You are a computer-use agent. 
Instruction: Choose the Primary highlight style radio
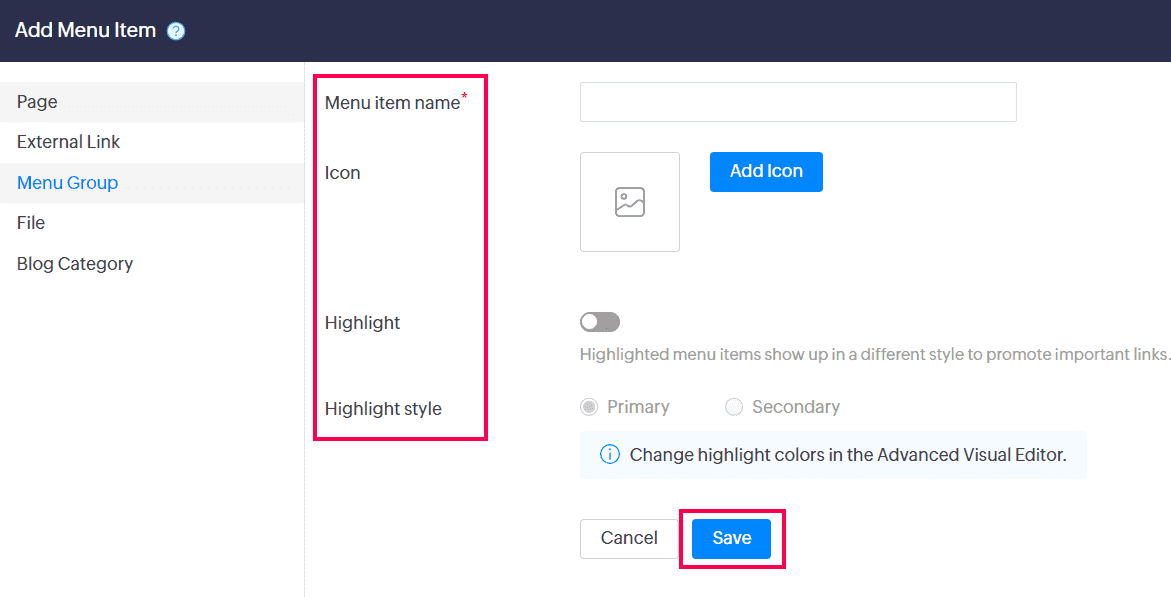[x=589, y=406]
